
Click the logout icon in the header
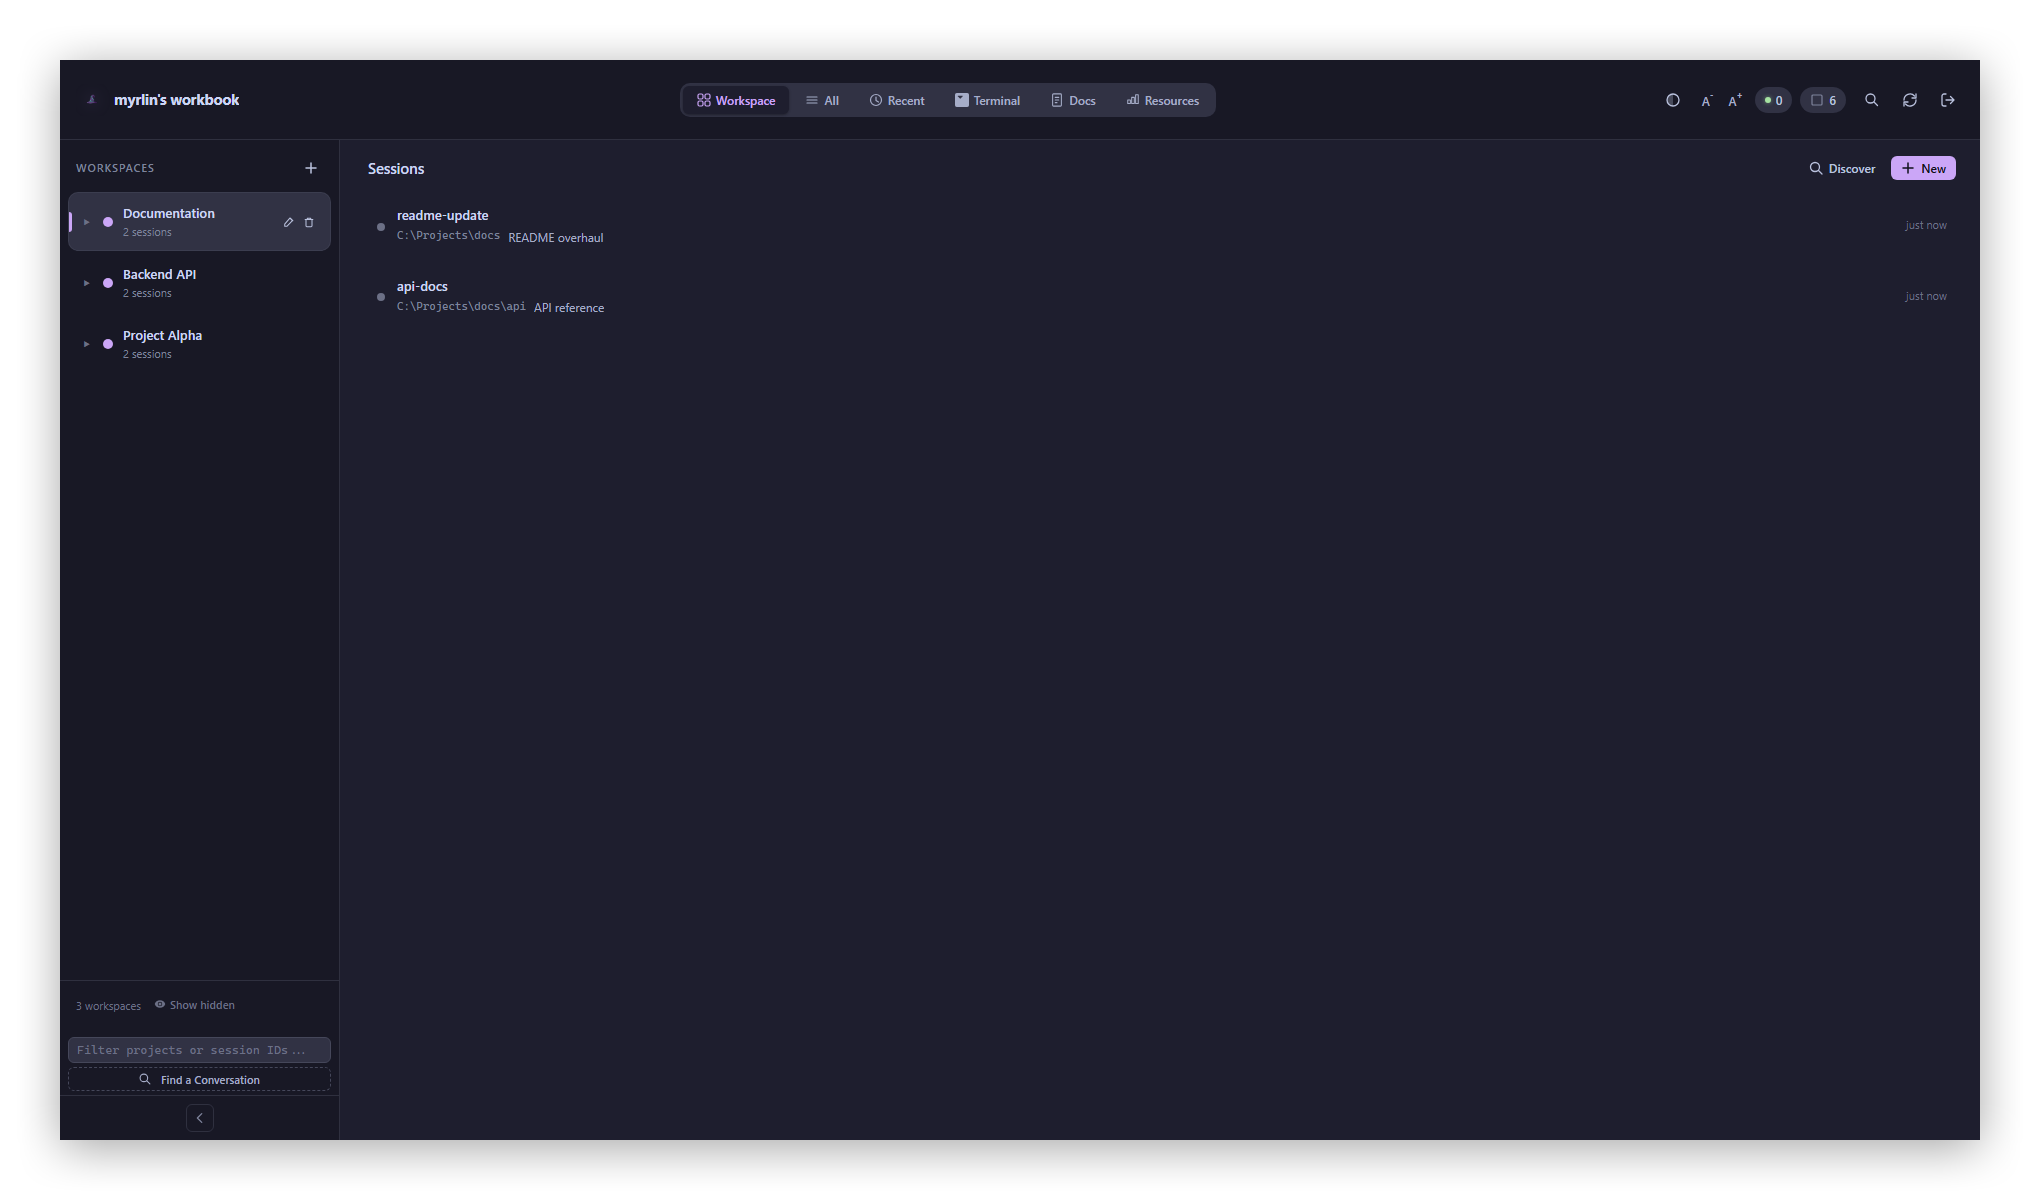1948,100
